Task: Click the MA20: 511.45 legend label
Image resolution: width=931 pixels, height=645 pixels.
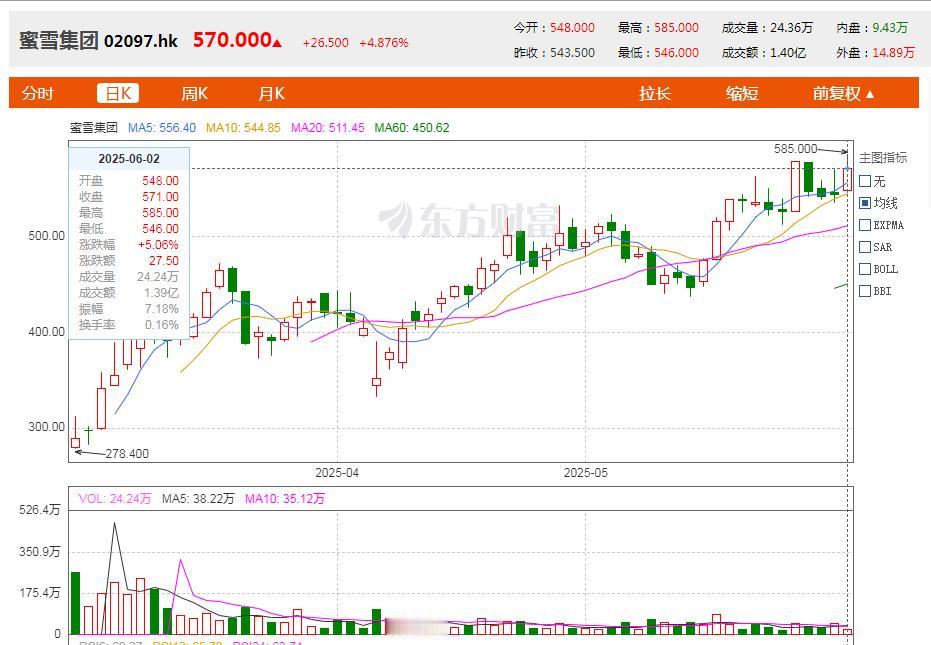Action: [x=328, y=128]
